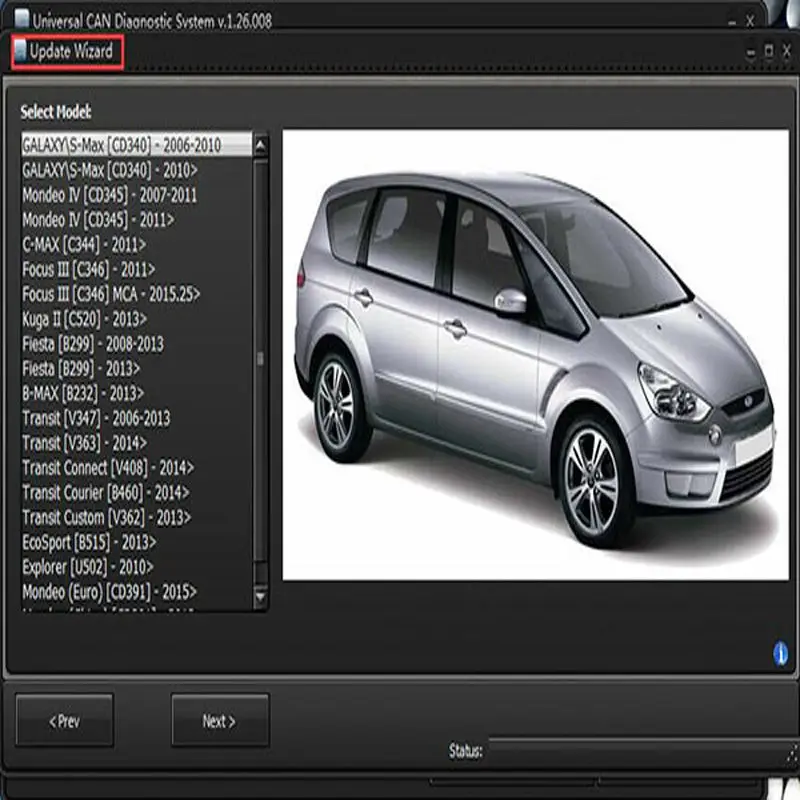Viewport: 800px width, 800px height.
Task: Select Fiesta [B299] - 2008-2013
Action: [136, 344]
